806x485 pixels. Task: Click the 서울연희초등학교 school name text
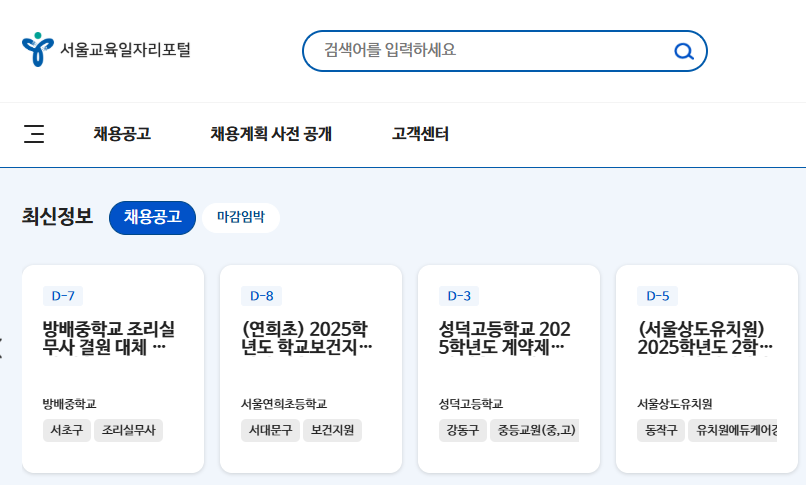point(284,404)
